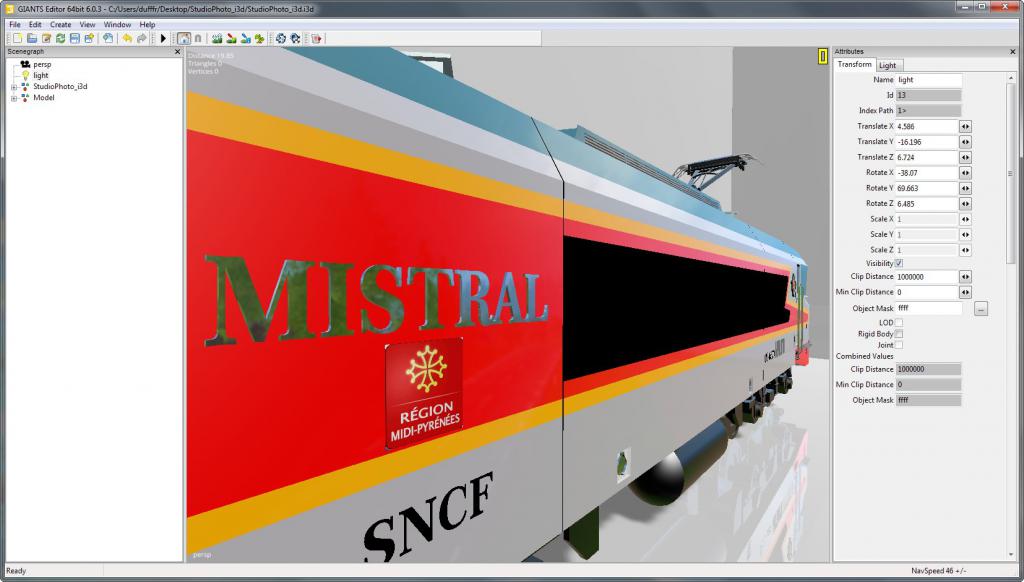The width and height of the screenshot is (1024, 582).
Task: Click the editable Clip Distance value field
Action: [x=927, y=277]
